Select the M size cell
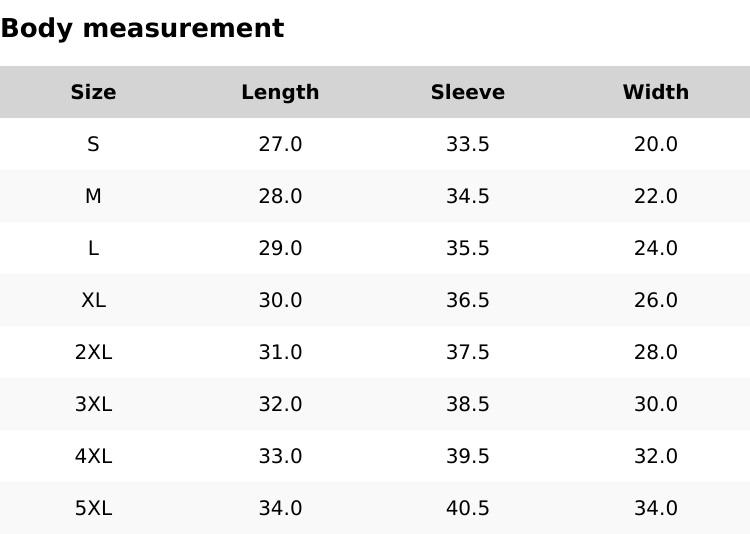 (93, 197)
